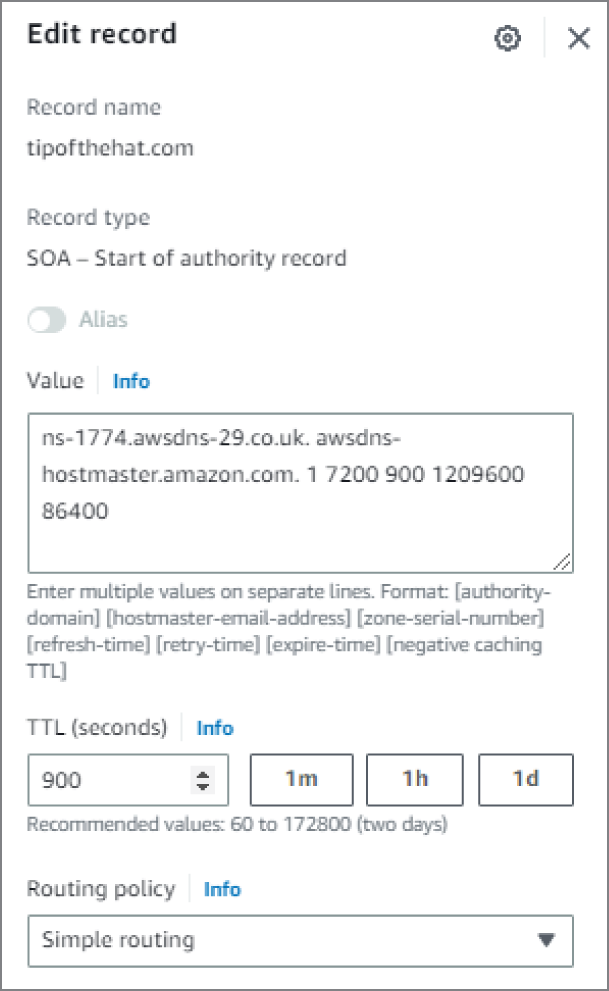Set the TTL to 1m

[x=301, y=779]
